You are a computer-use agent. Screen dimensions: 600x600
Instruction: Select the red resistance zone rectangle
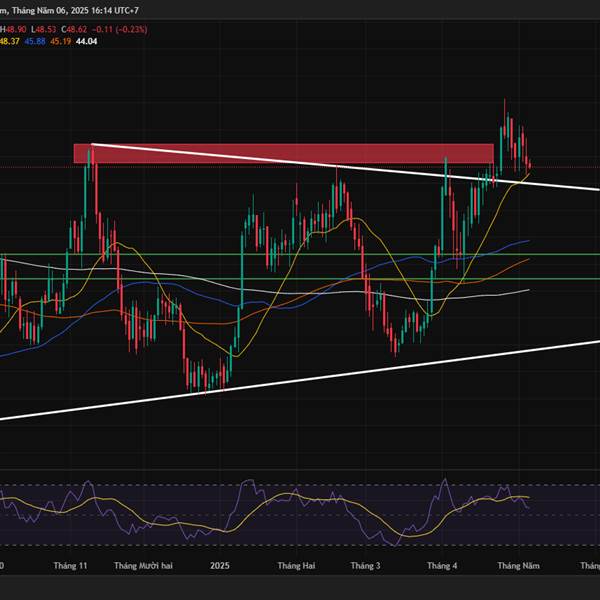284,153
